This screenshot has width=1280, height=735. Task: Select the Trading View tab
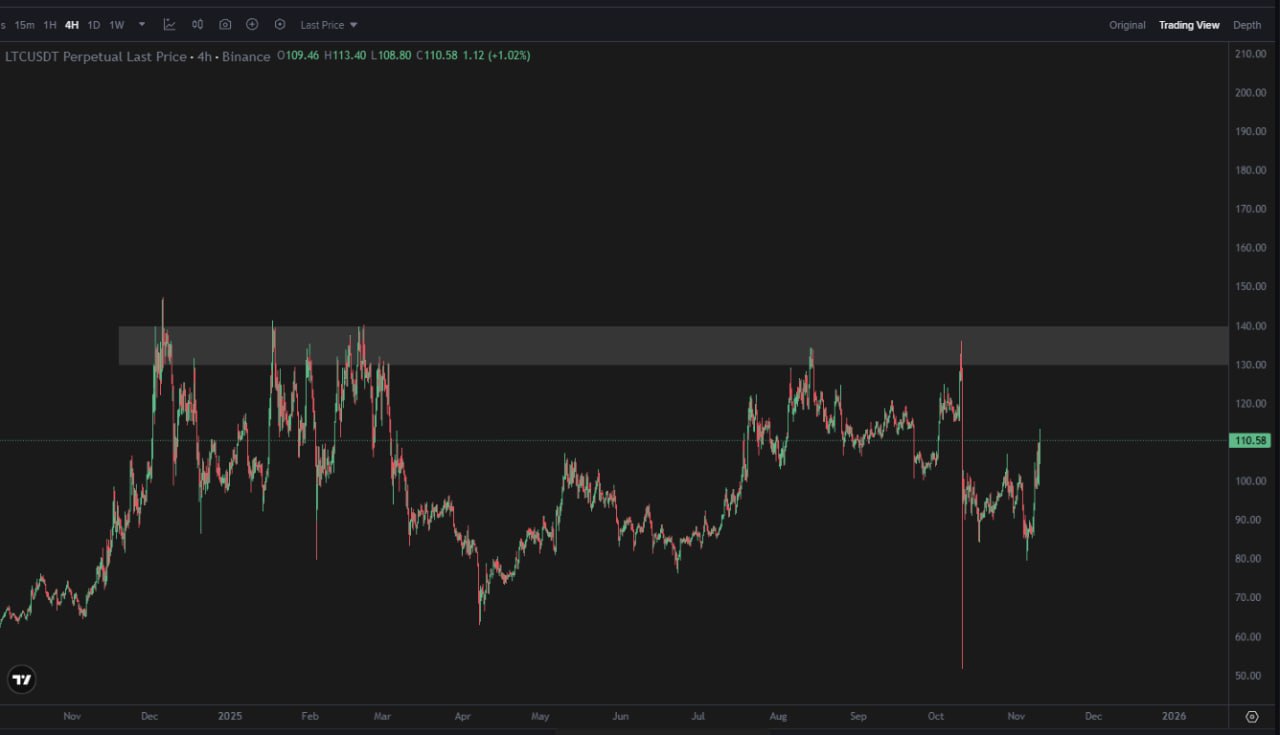click(x=1189, y=25)
